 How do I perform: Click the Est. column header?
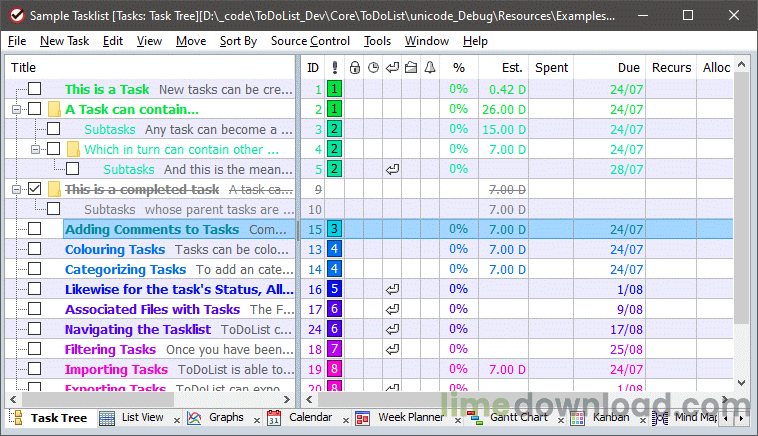click(511, 68)
